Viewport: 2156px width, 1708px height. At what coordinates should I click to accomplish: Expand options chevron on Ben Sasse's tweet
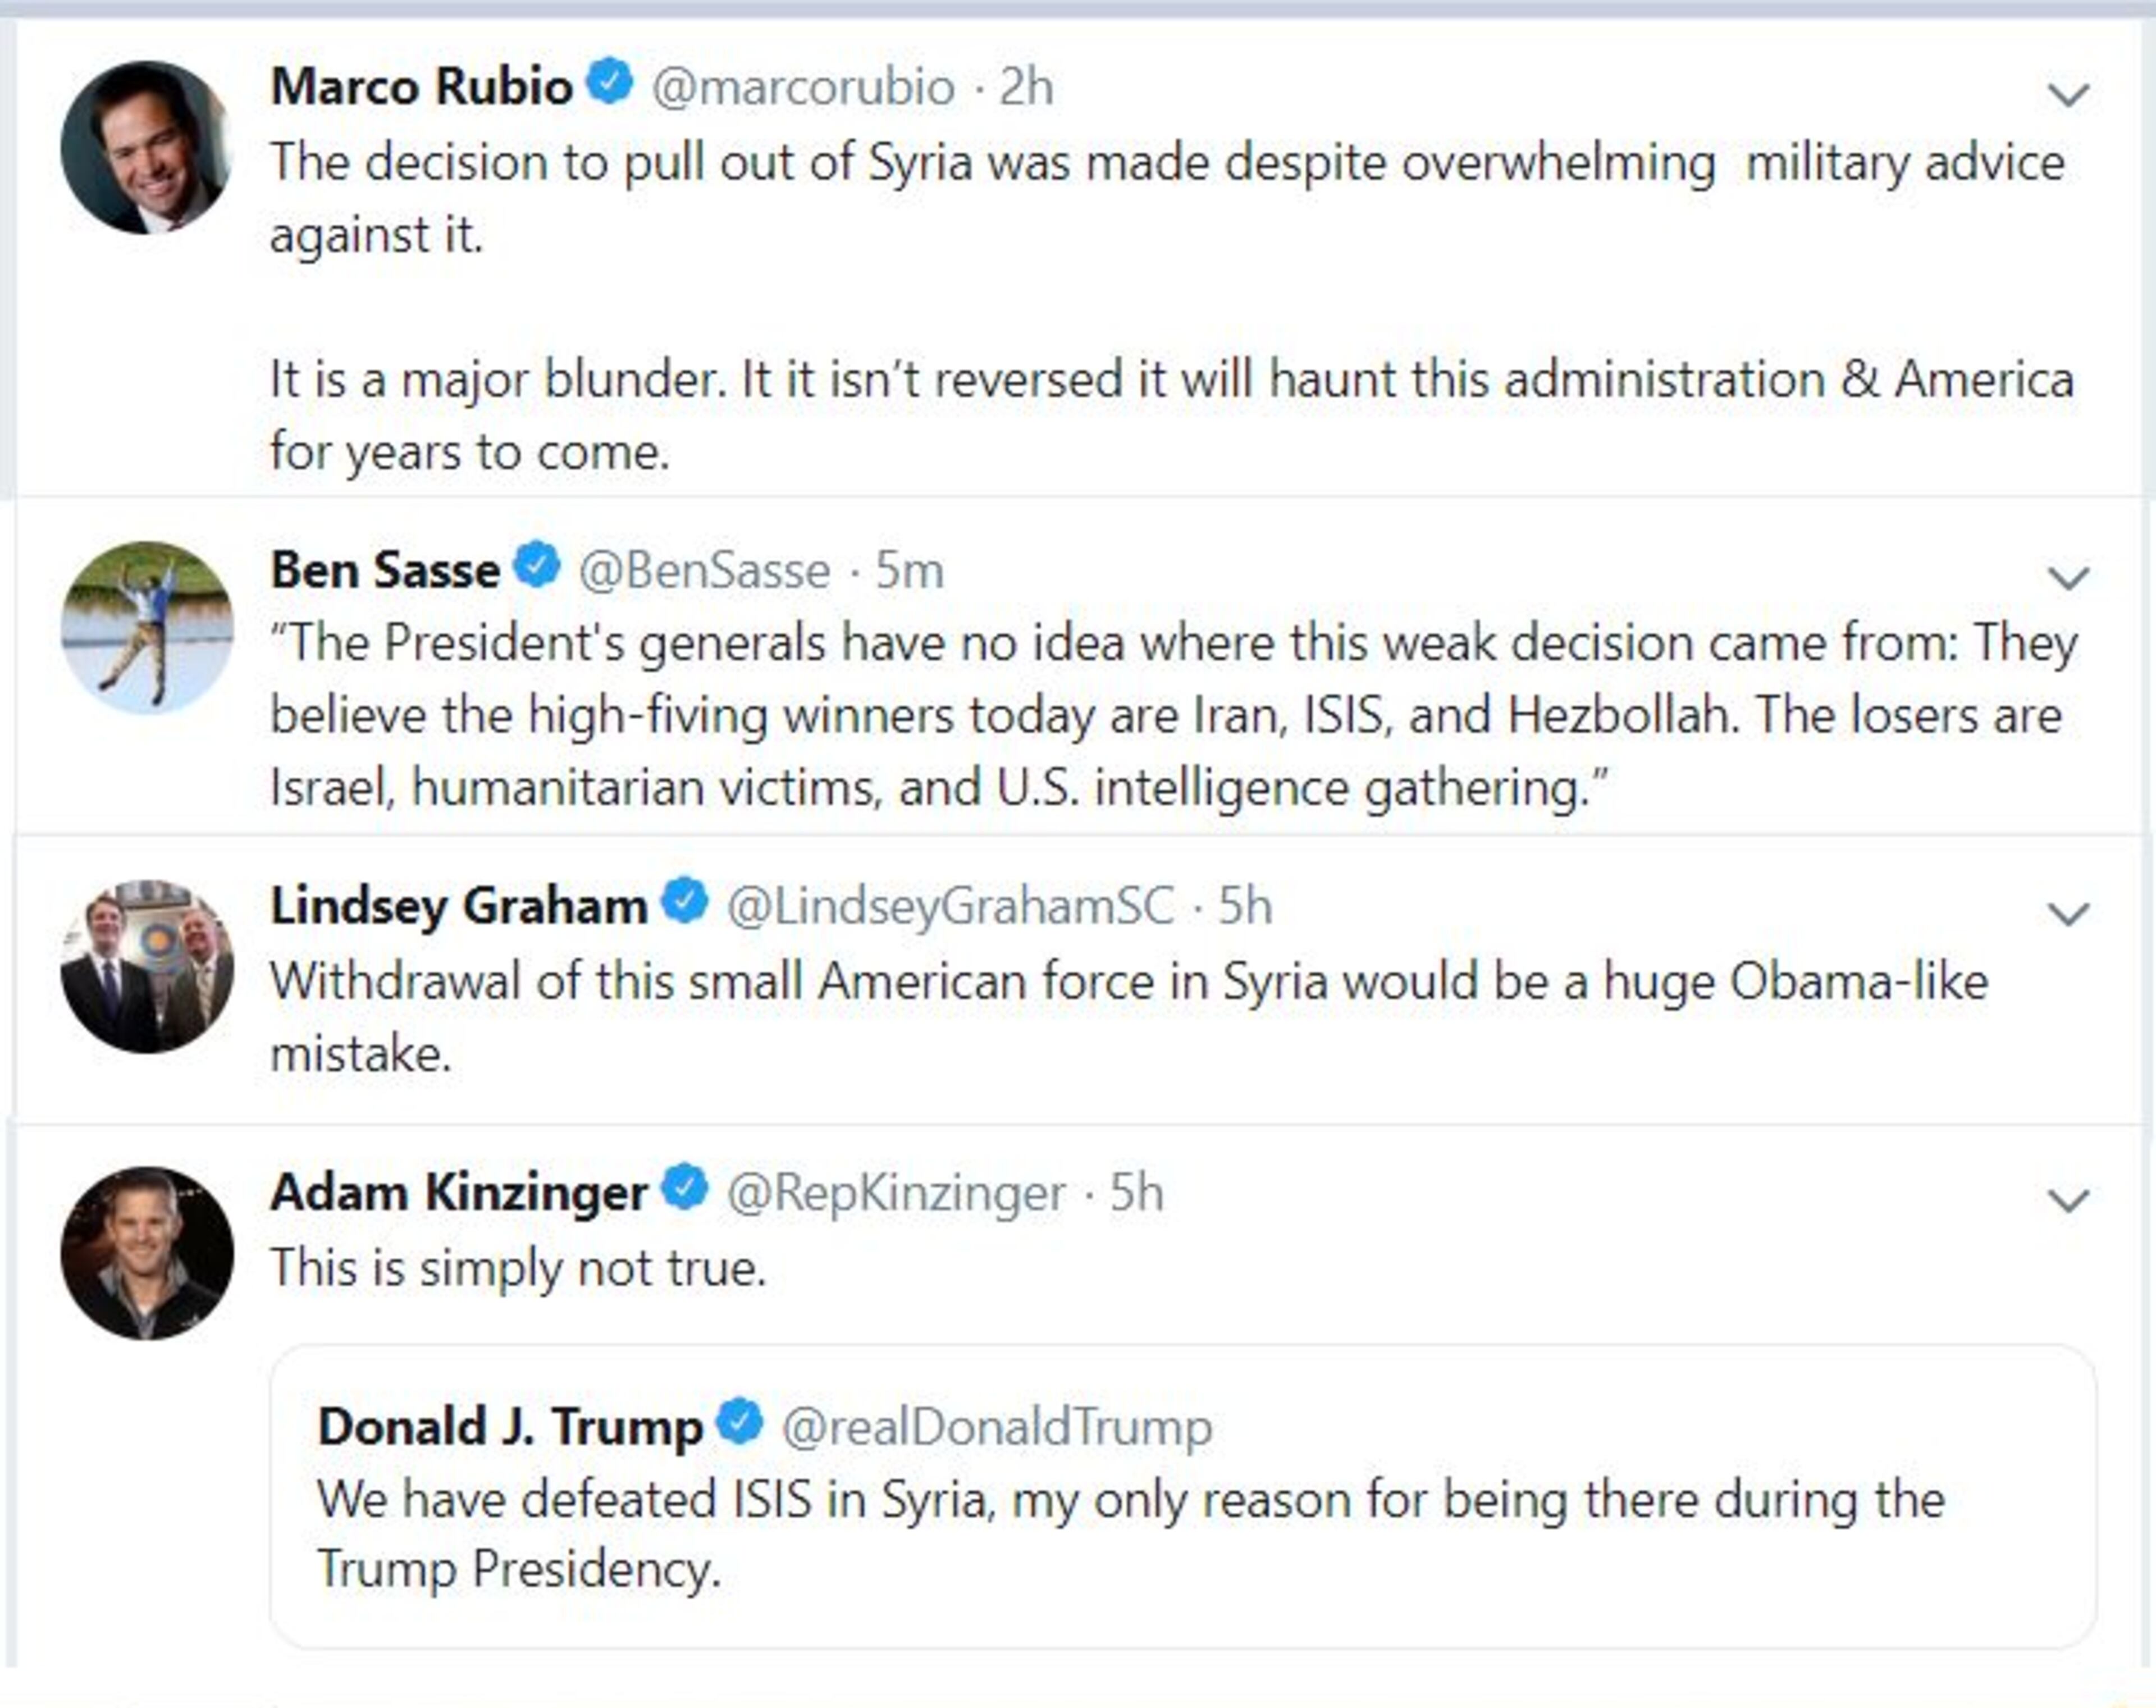click(x=2068, y=578)
